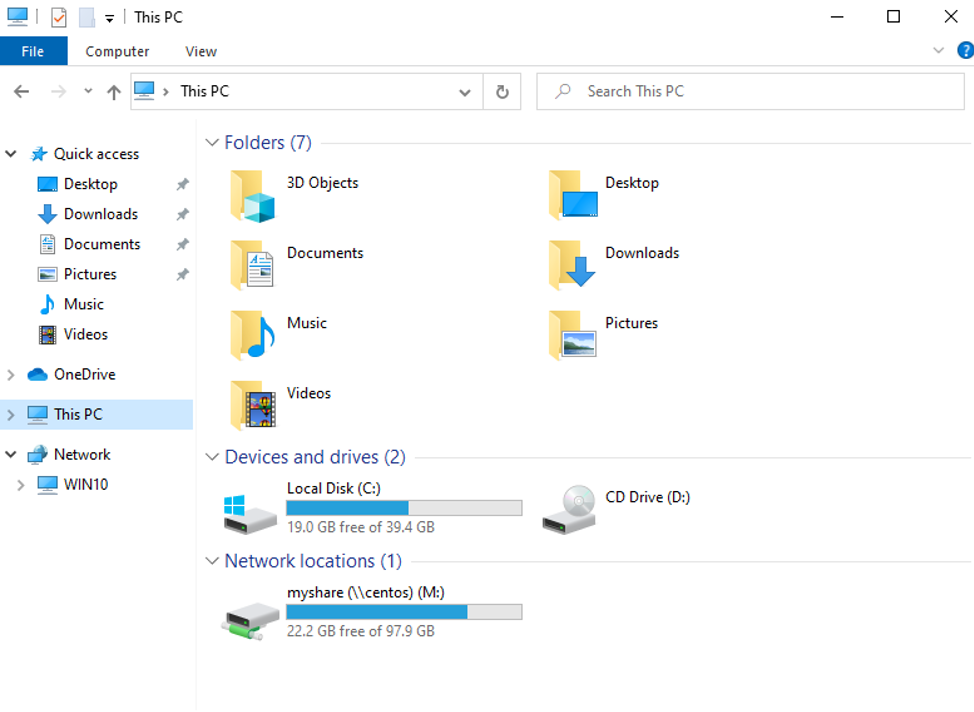Refresh the current folder view

tap(502, 91)
